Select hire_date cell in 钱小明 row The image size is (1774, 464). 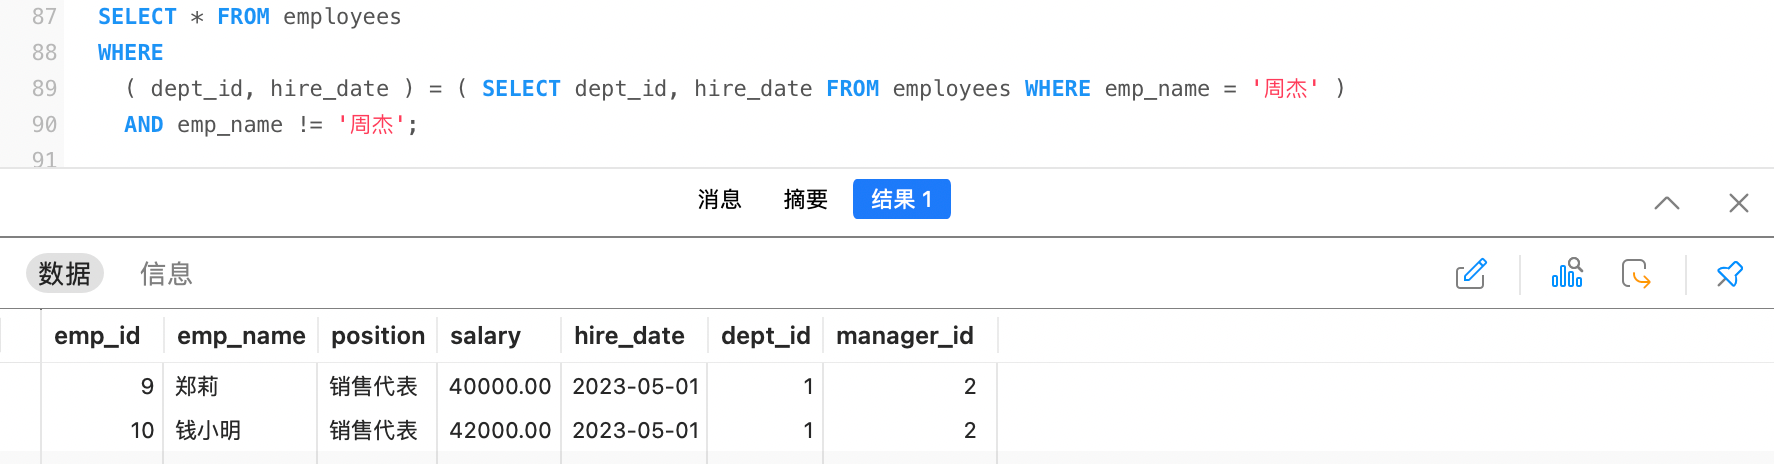point(635,430)
